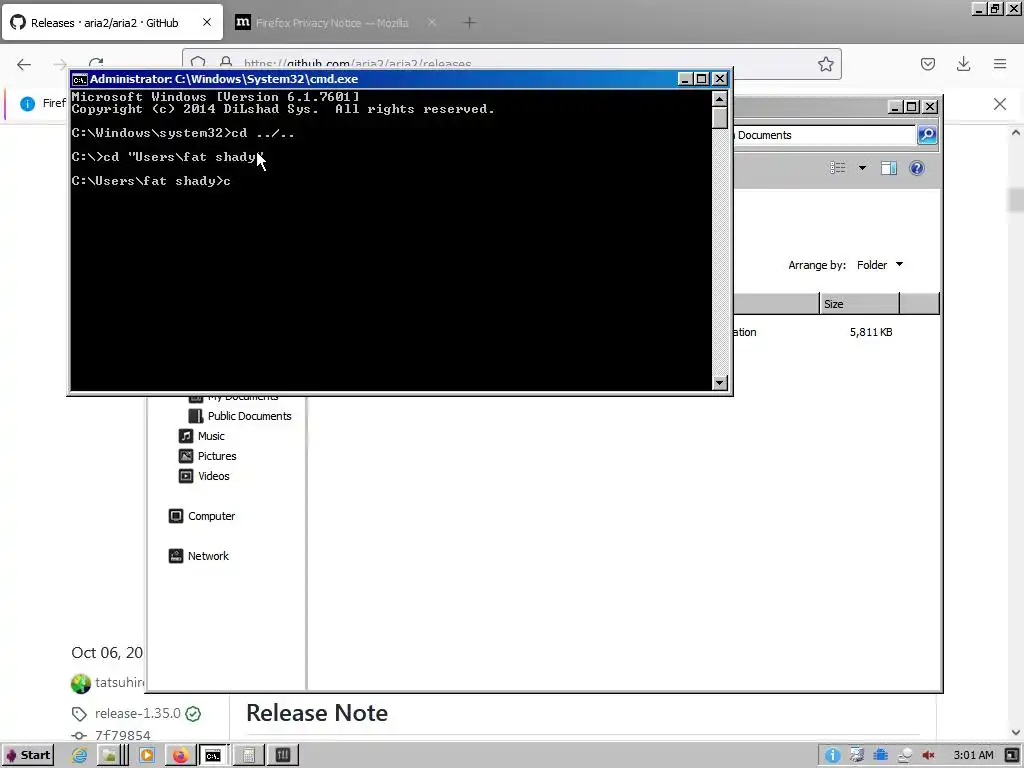Screen dimensions: 1024x768
Task: Open the Firefox downloads panel
Action: point(963,64)
